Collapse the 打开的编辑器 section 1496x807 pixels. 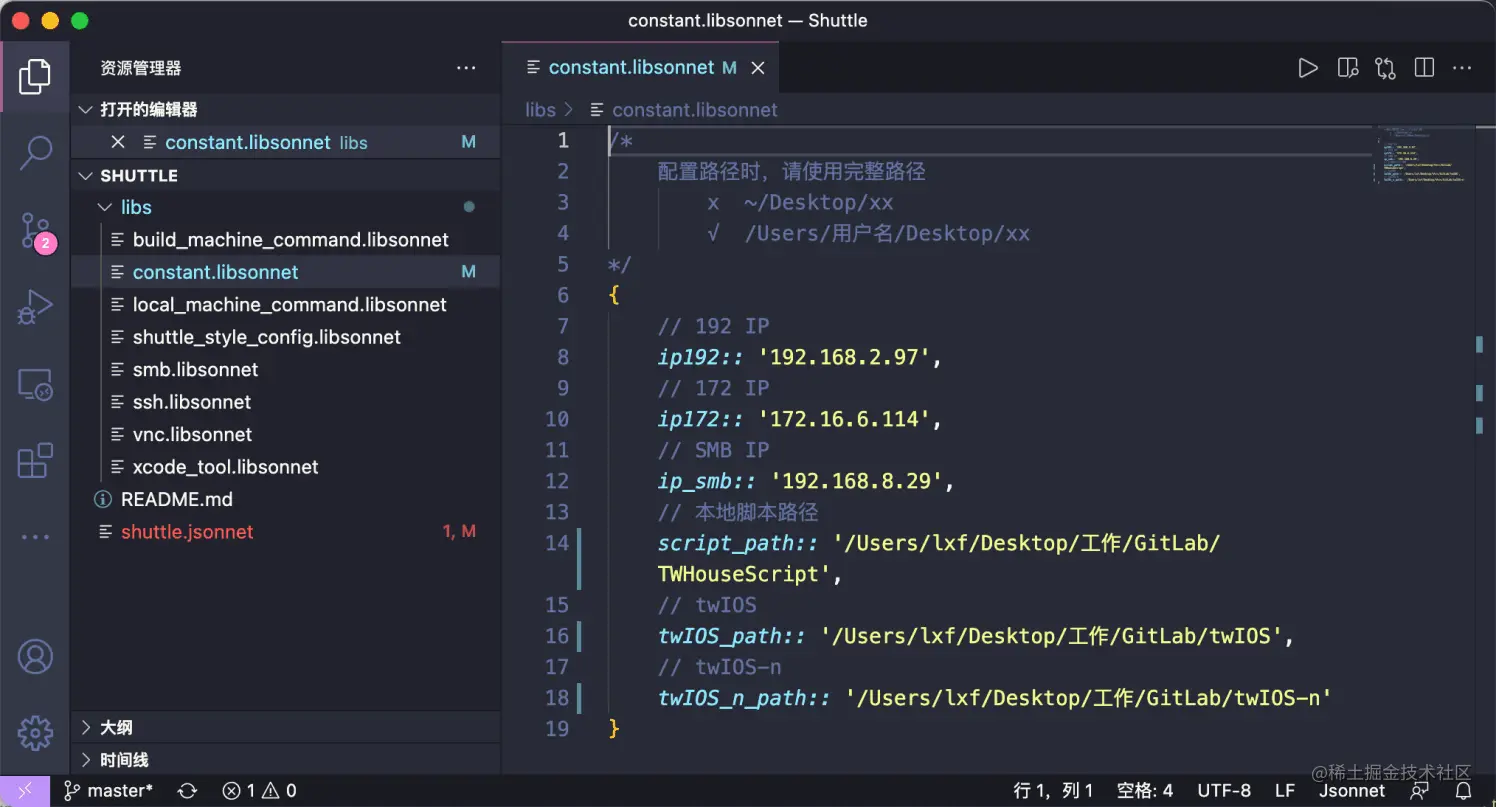[286, 110]
